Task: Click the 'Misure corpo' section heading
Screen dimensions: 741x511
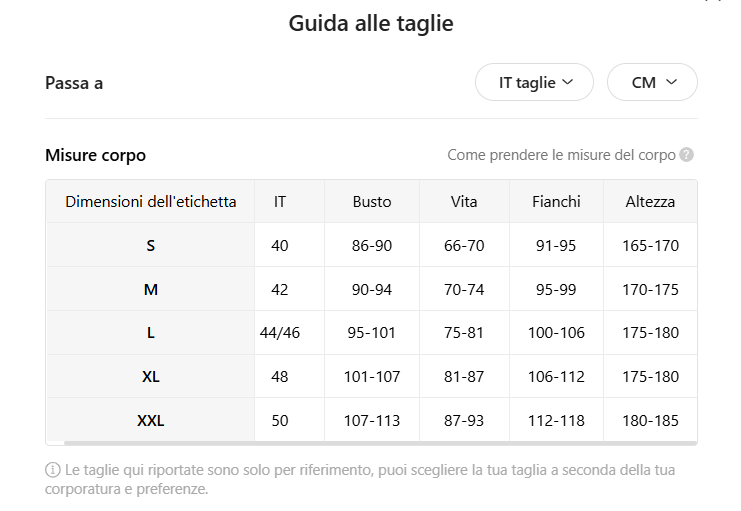Action: [96, 155]
